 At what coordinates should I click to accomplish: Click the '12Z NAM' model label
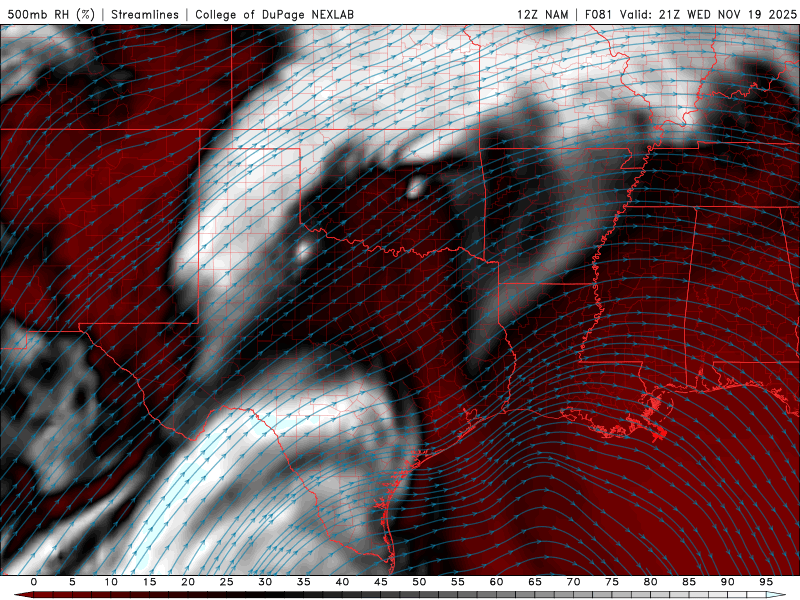click(x=542, y=14)
